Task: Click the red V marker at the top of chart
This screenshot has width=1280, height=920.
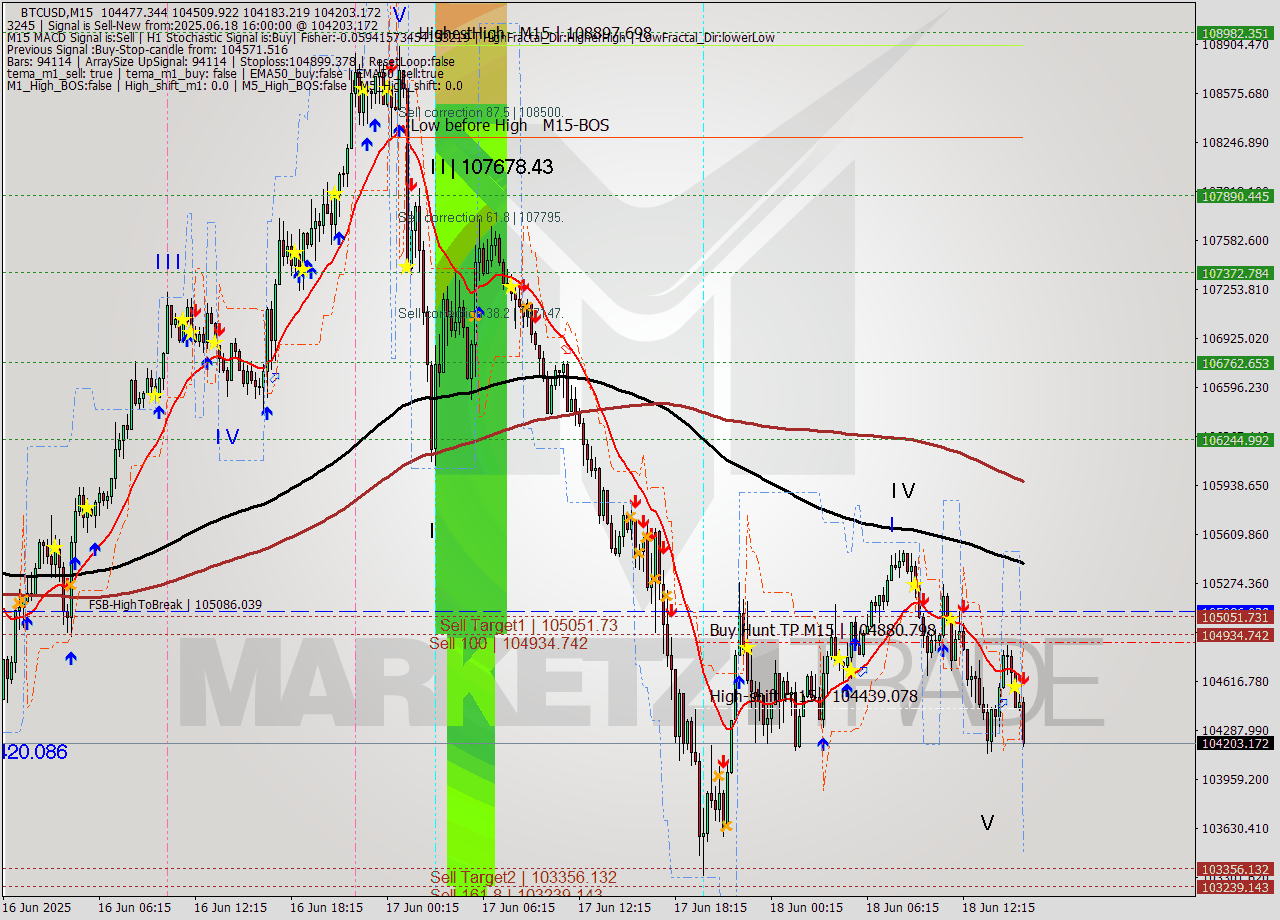Action: (x=398, y=14)
